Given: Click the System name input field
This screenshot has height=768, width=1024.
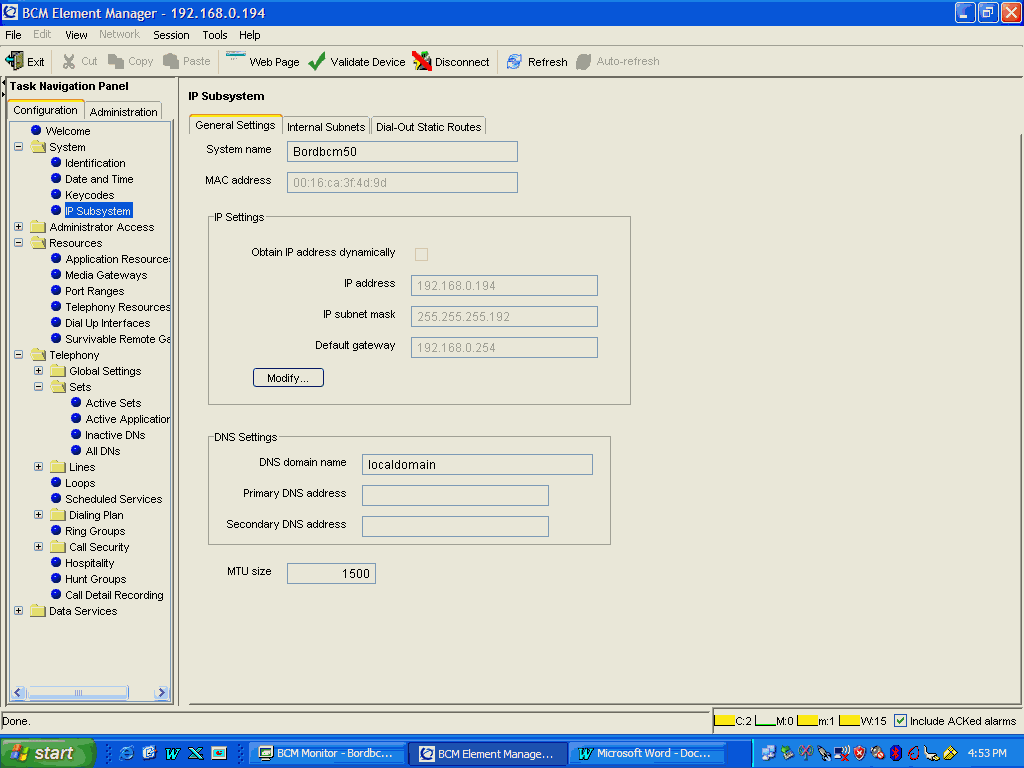Looking at the screenshot, I should point(402,152).
